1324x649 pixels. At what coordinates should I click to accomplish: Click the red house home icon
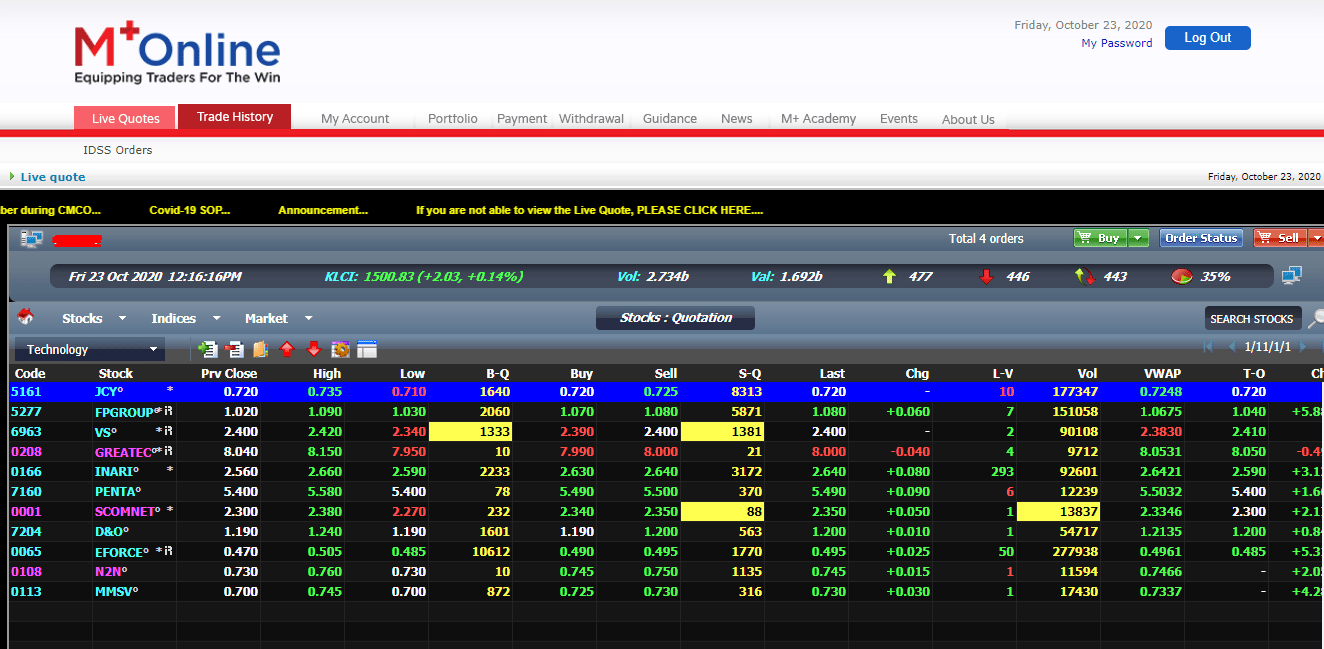click(26, 317)
